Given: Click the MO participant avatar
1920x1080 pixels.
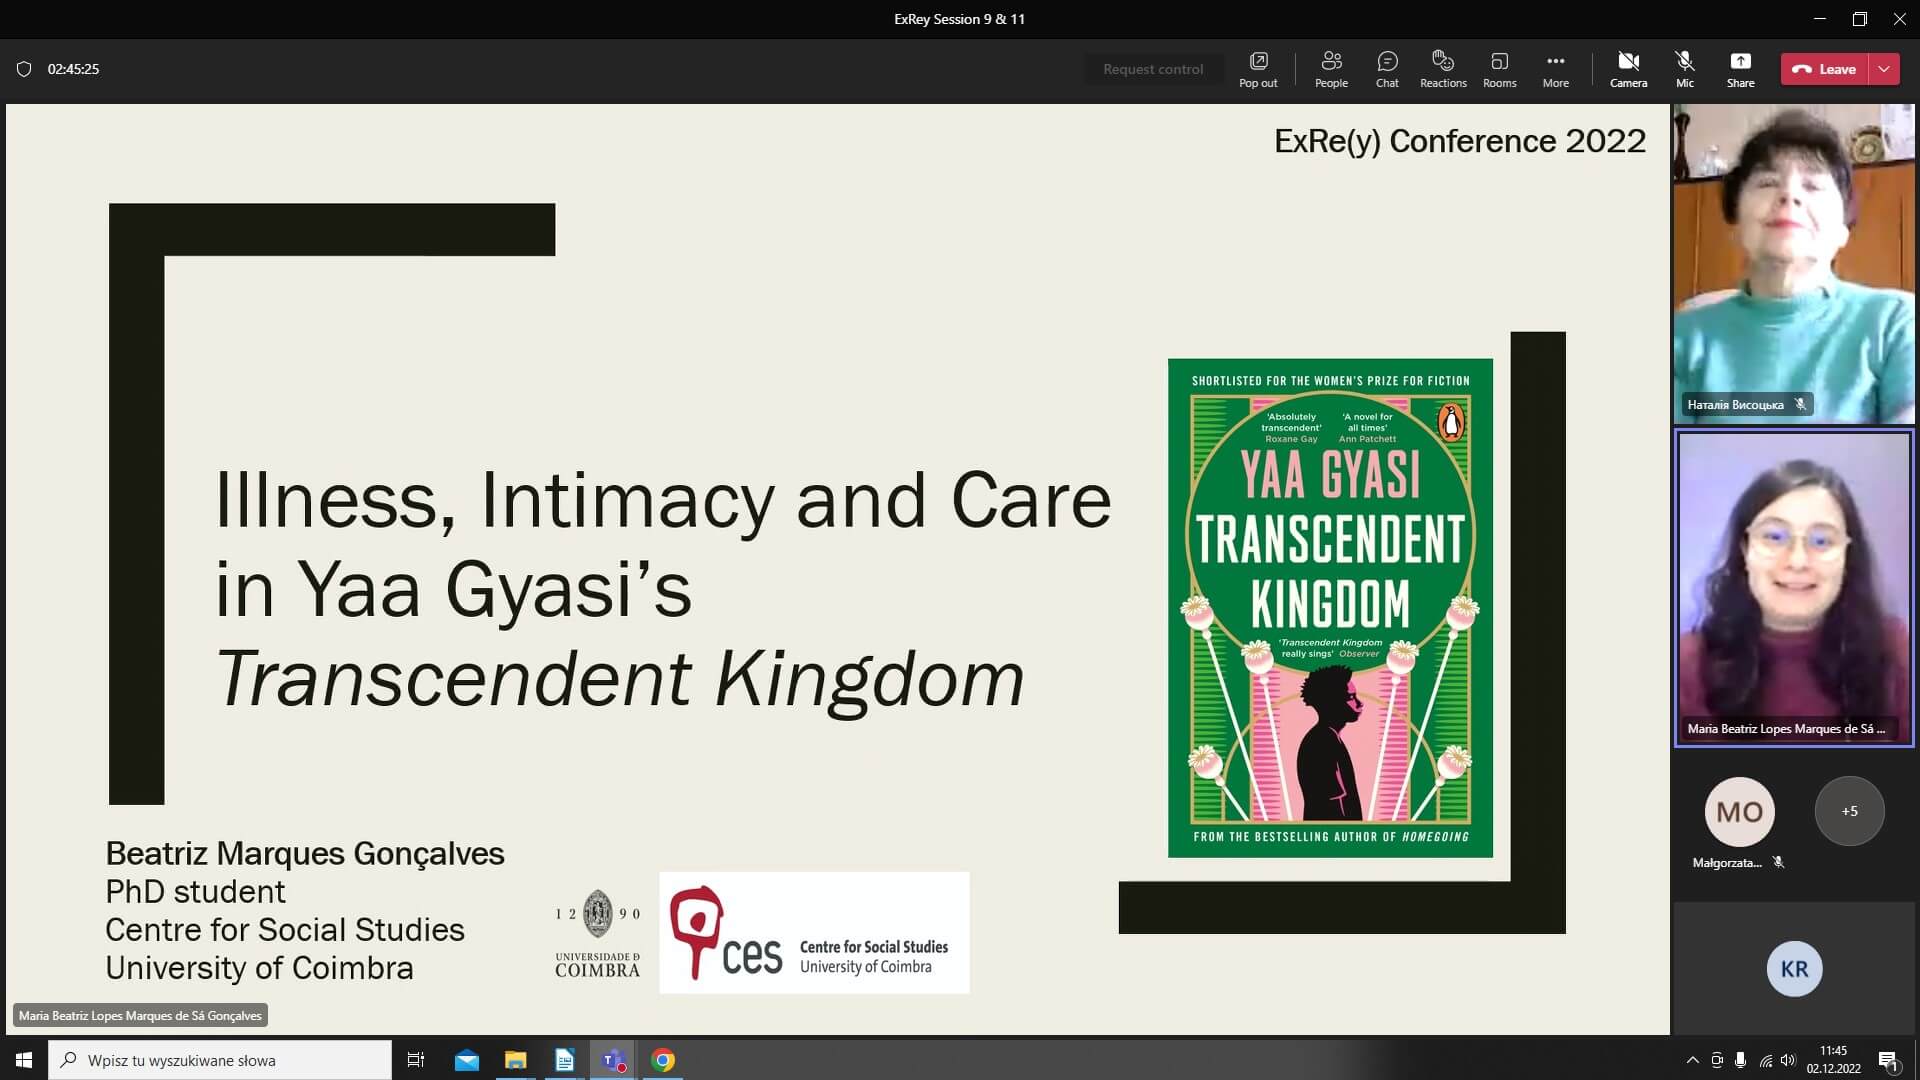Looking at the screenshot, I should tap(1739, 812).
